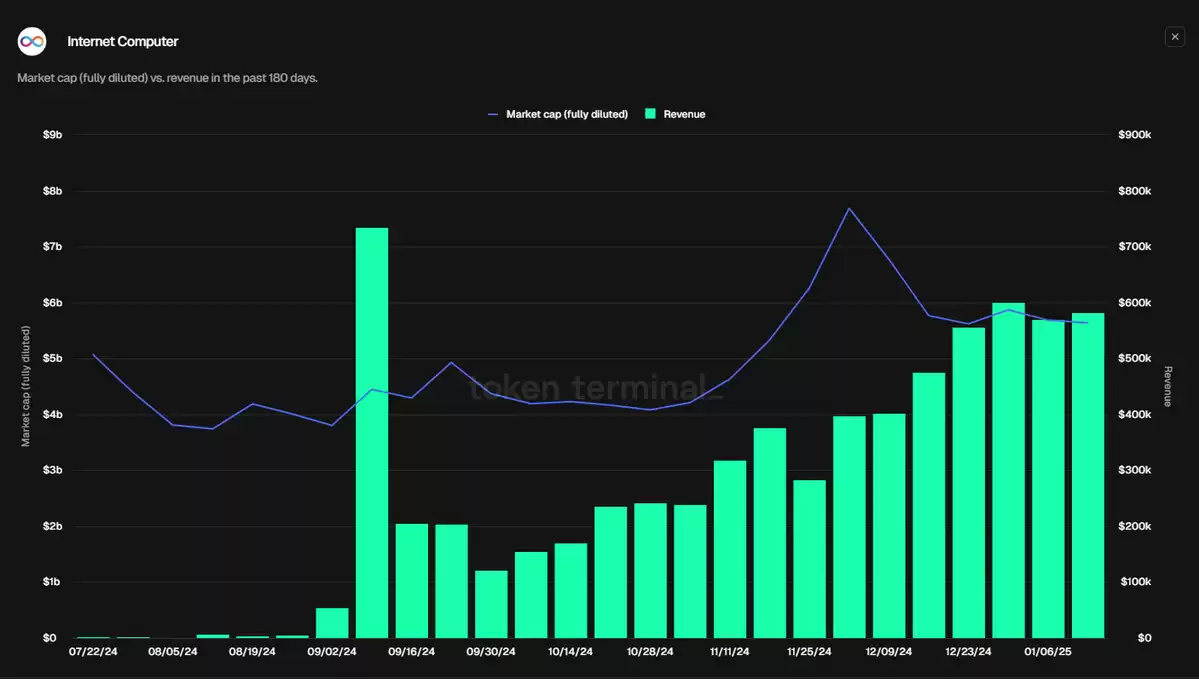The image size is (1199, 679).
Task: Click the $200k revenue axis label
Action: pos(1135,526)
